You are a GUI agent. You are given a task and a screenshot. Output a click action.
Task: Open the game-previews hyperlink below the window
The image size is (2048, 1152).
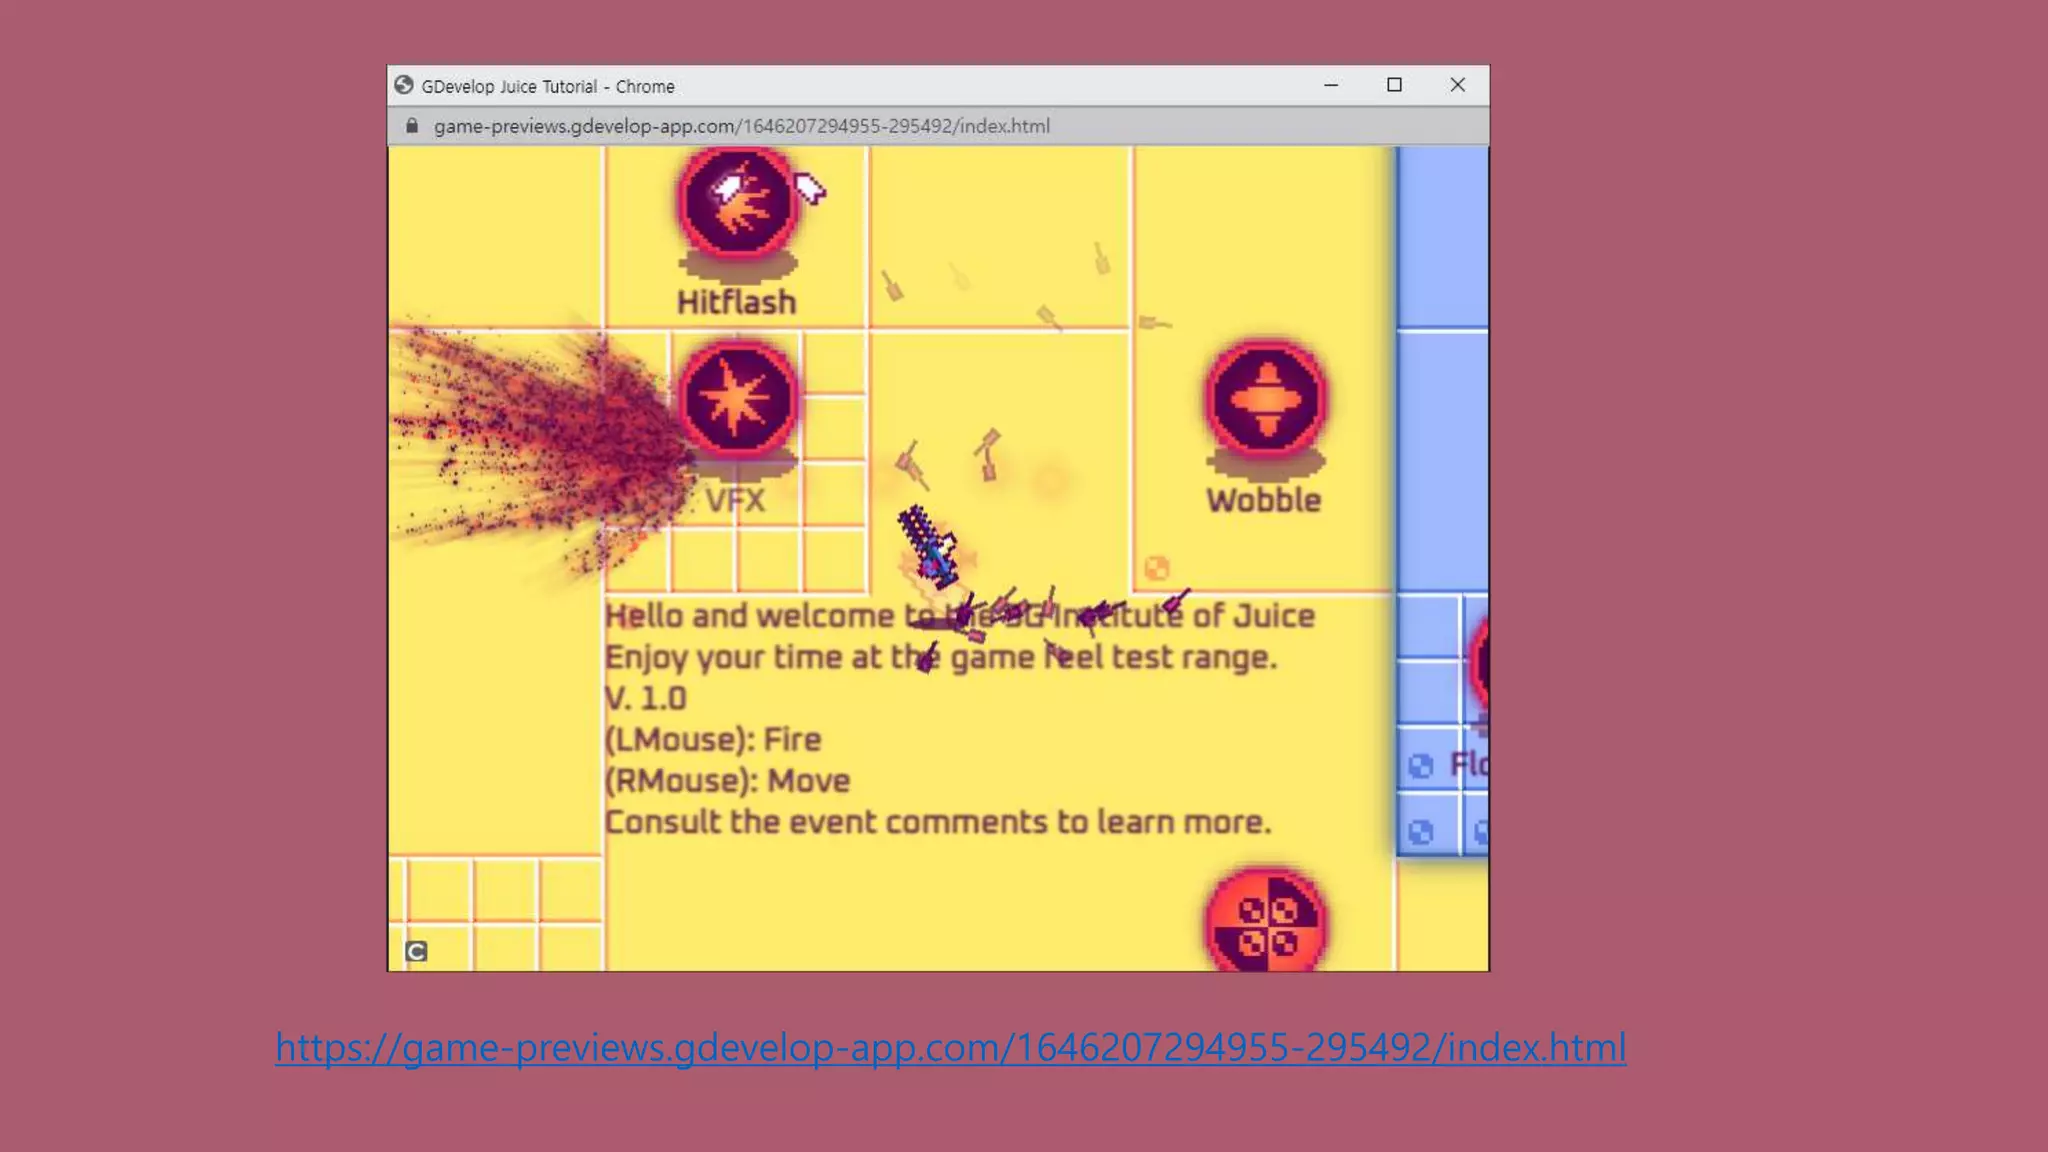click(x=950, y=1047)
